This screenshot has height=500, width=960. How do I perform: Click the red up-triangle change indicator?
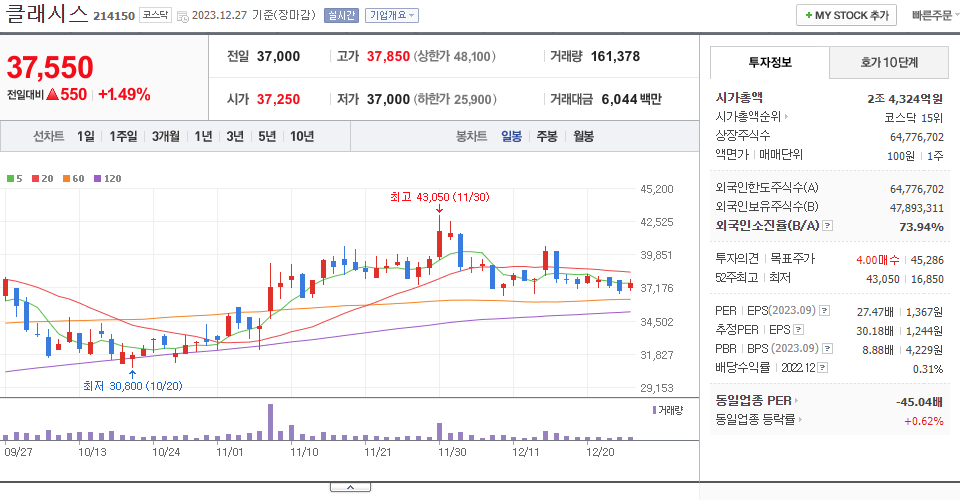(x=52, y=94)
